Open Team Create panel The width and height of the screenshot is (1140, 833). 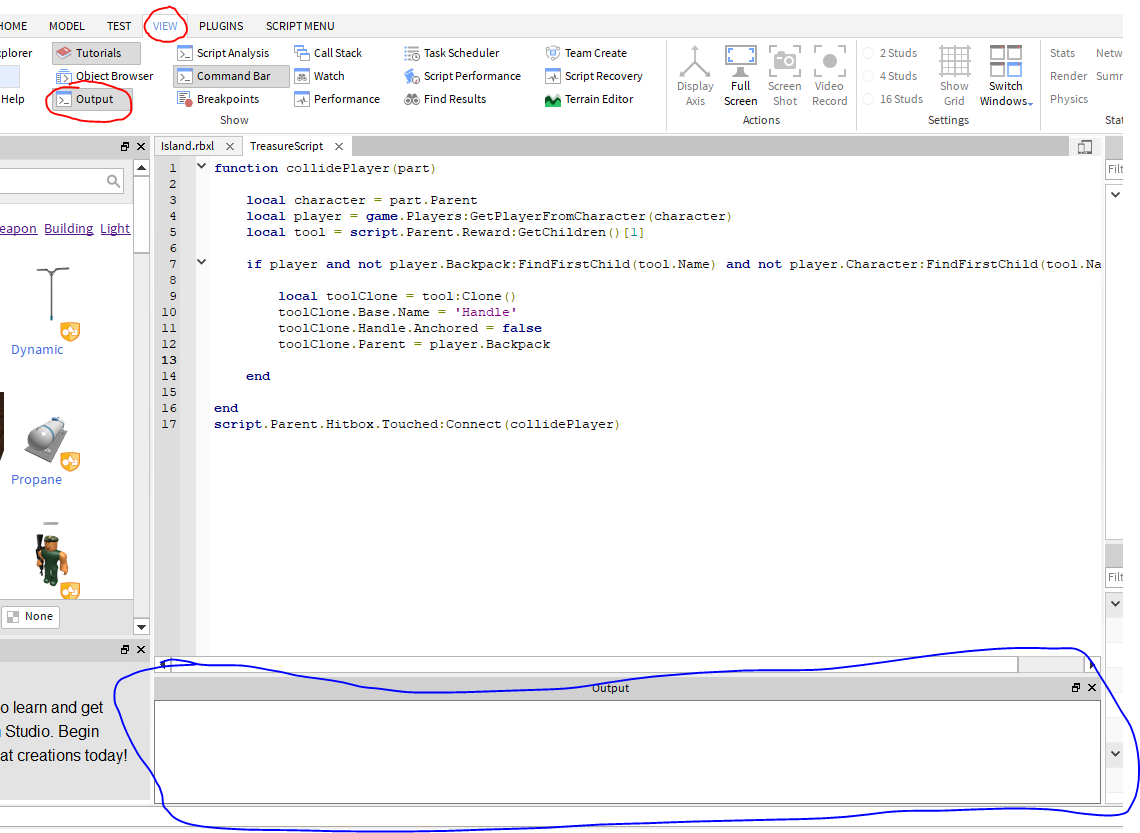(x=586, y=53)
